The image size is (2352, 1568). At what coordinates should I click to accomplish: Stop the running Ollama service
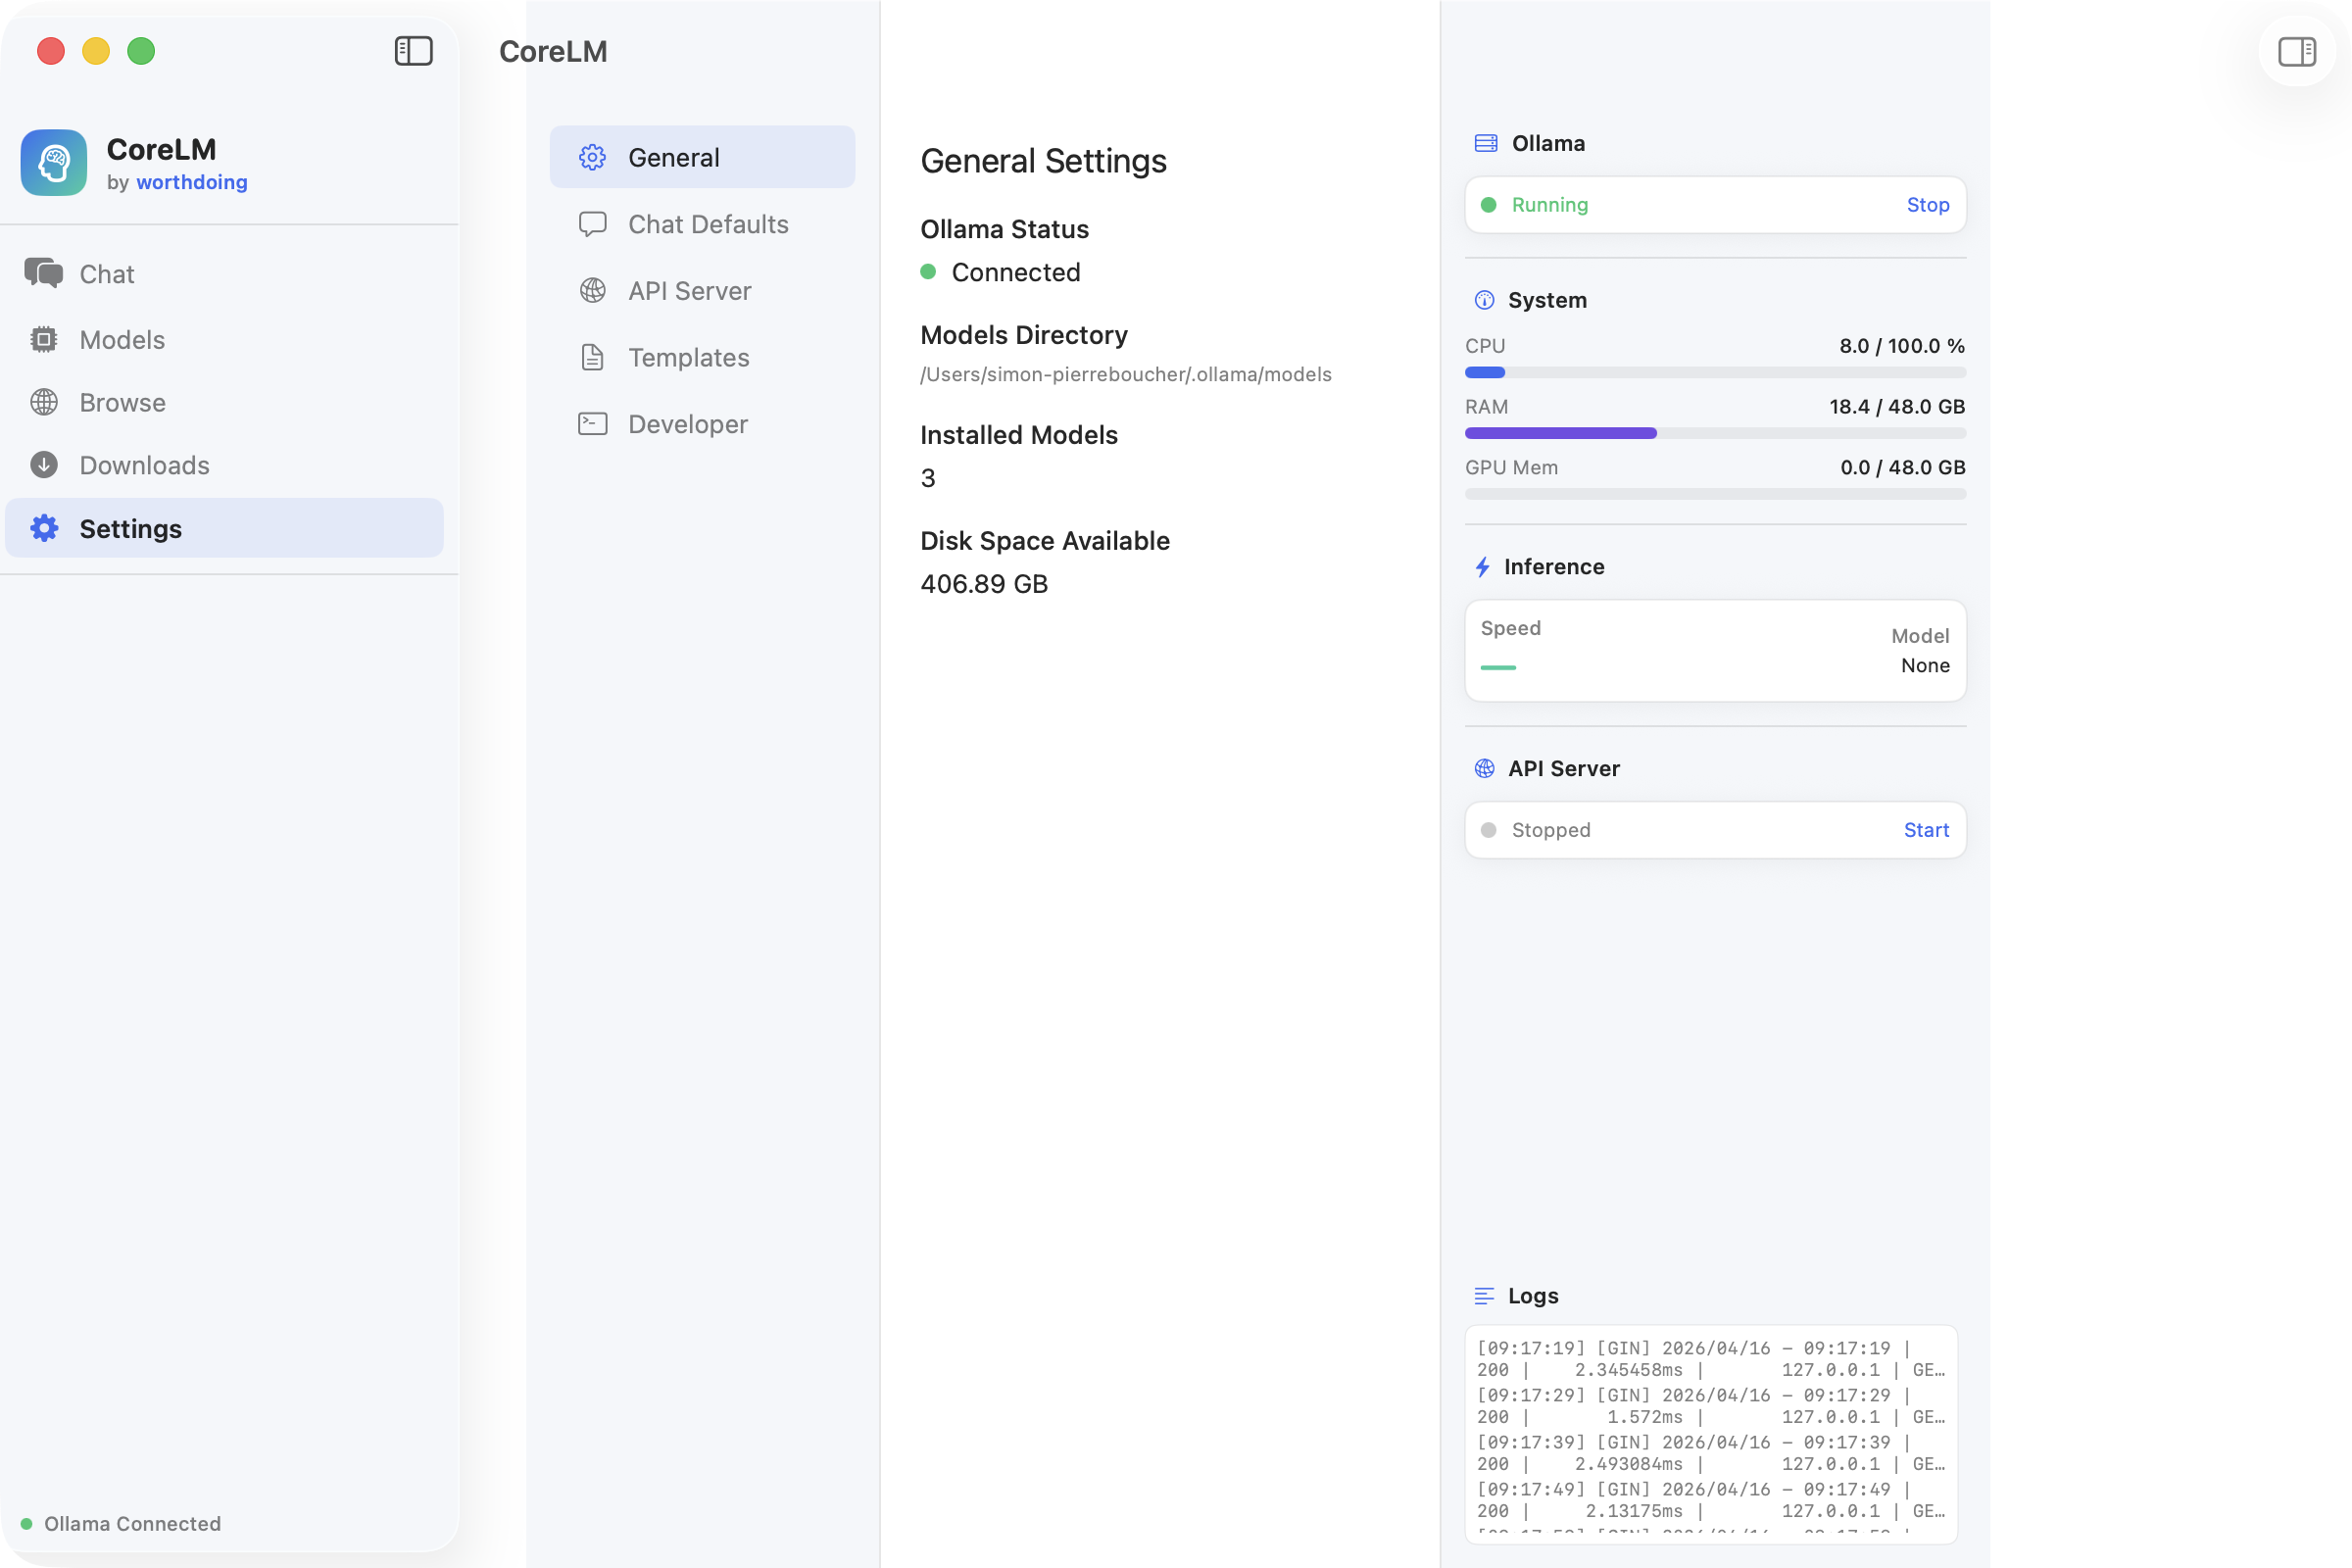(x=1927, y=205)
